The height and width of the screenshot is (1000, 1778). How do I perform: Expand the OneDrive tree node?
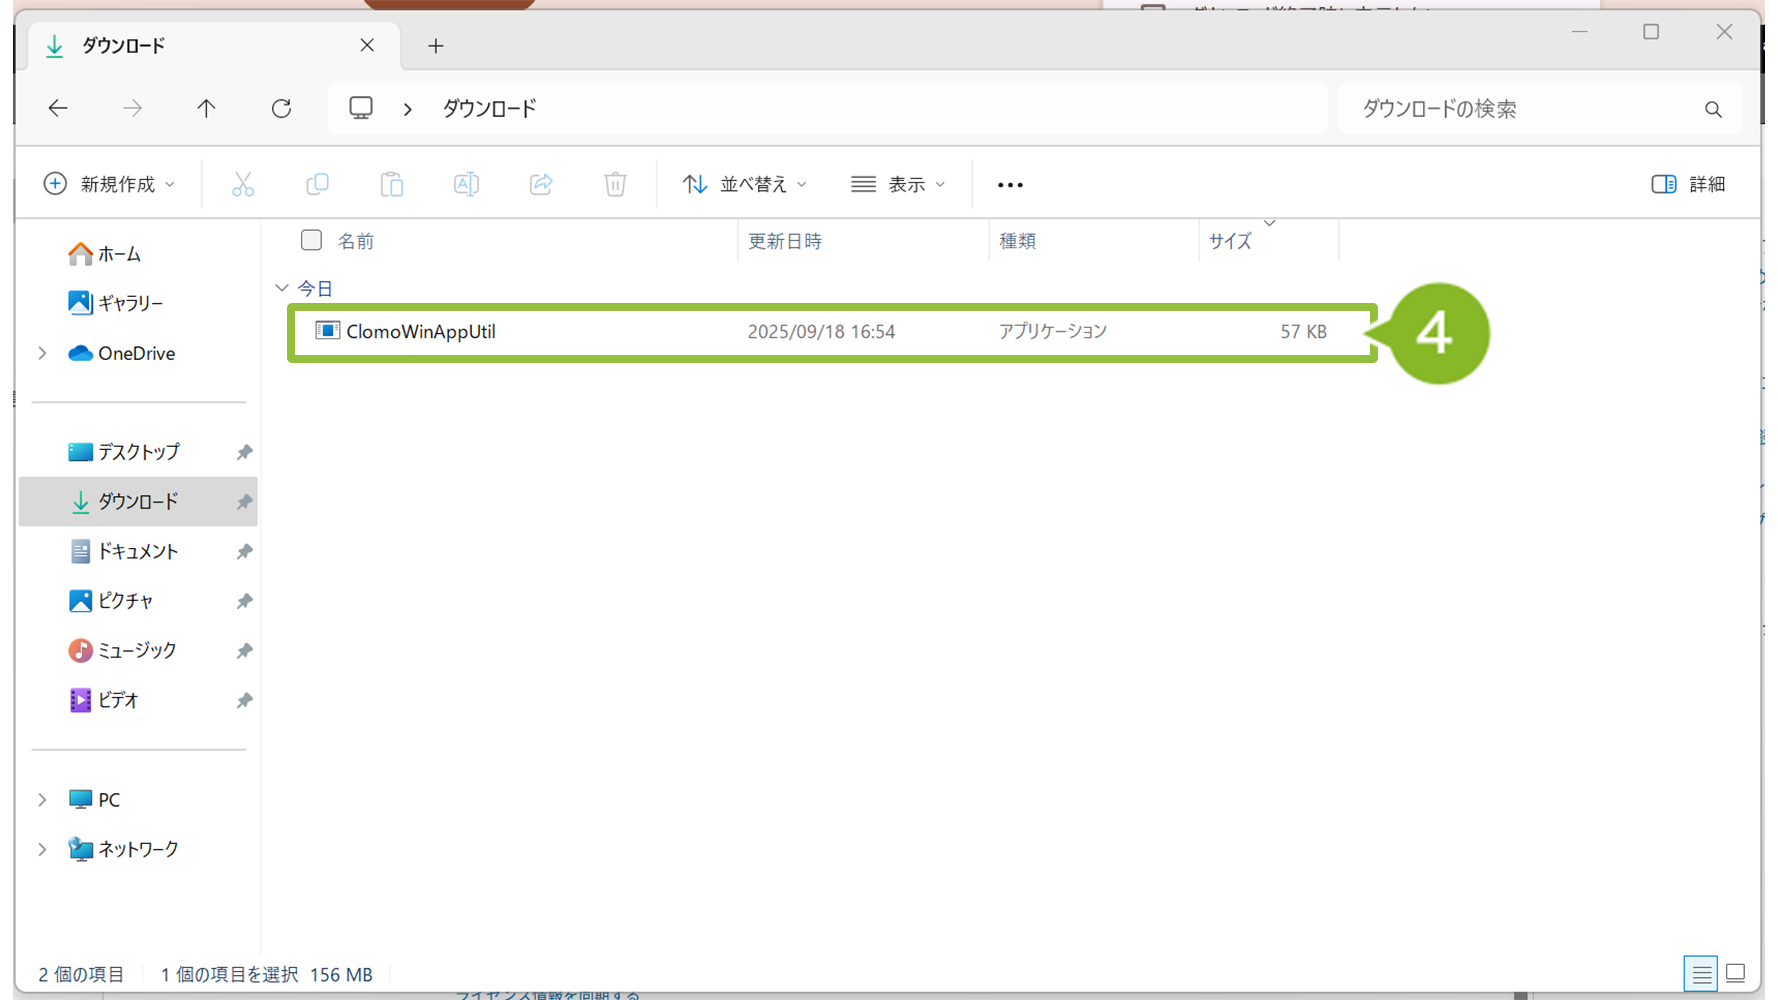[x=42, y=353]
